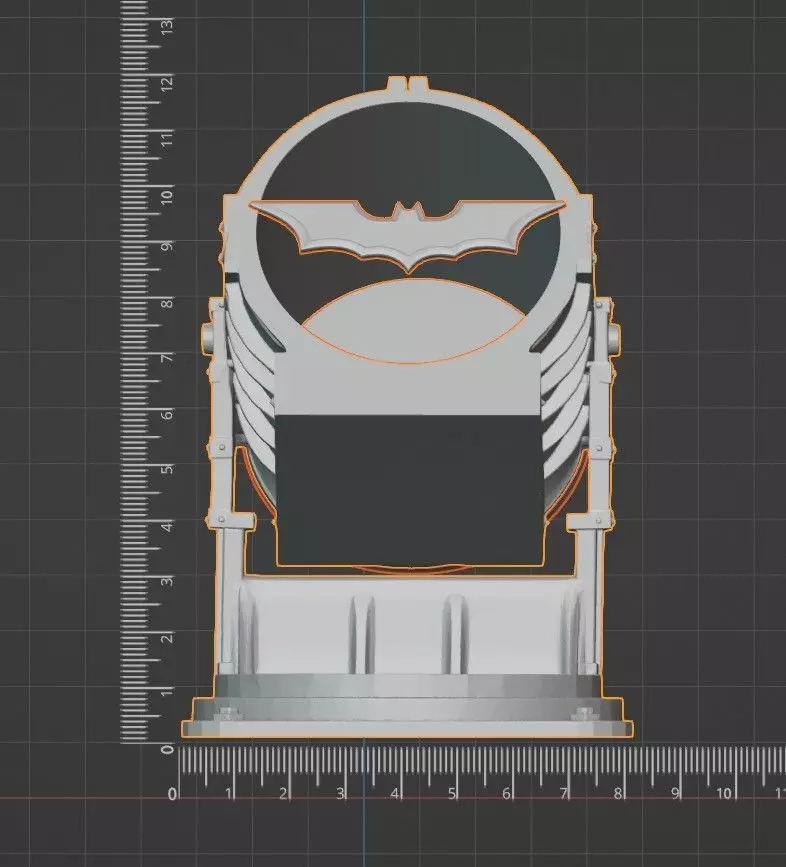Select the bat emblem on the model
Screen dimensions: 786x867
point(407,235)
